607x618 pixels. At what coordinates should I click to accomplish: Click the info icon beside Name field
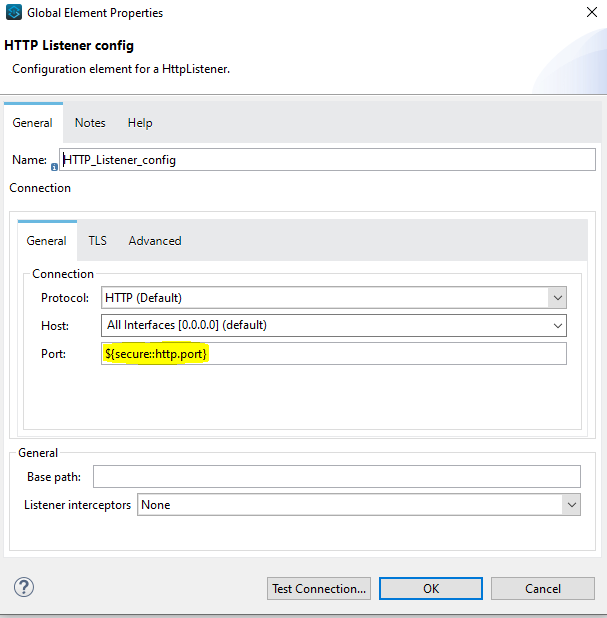point(54,167)
